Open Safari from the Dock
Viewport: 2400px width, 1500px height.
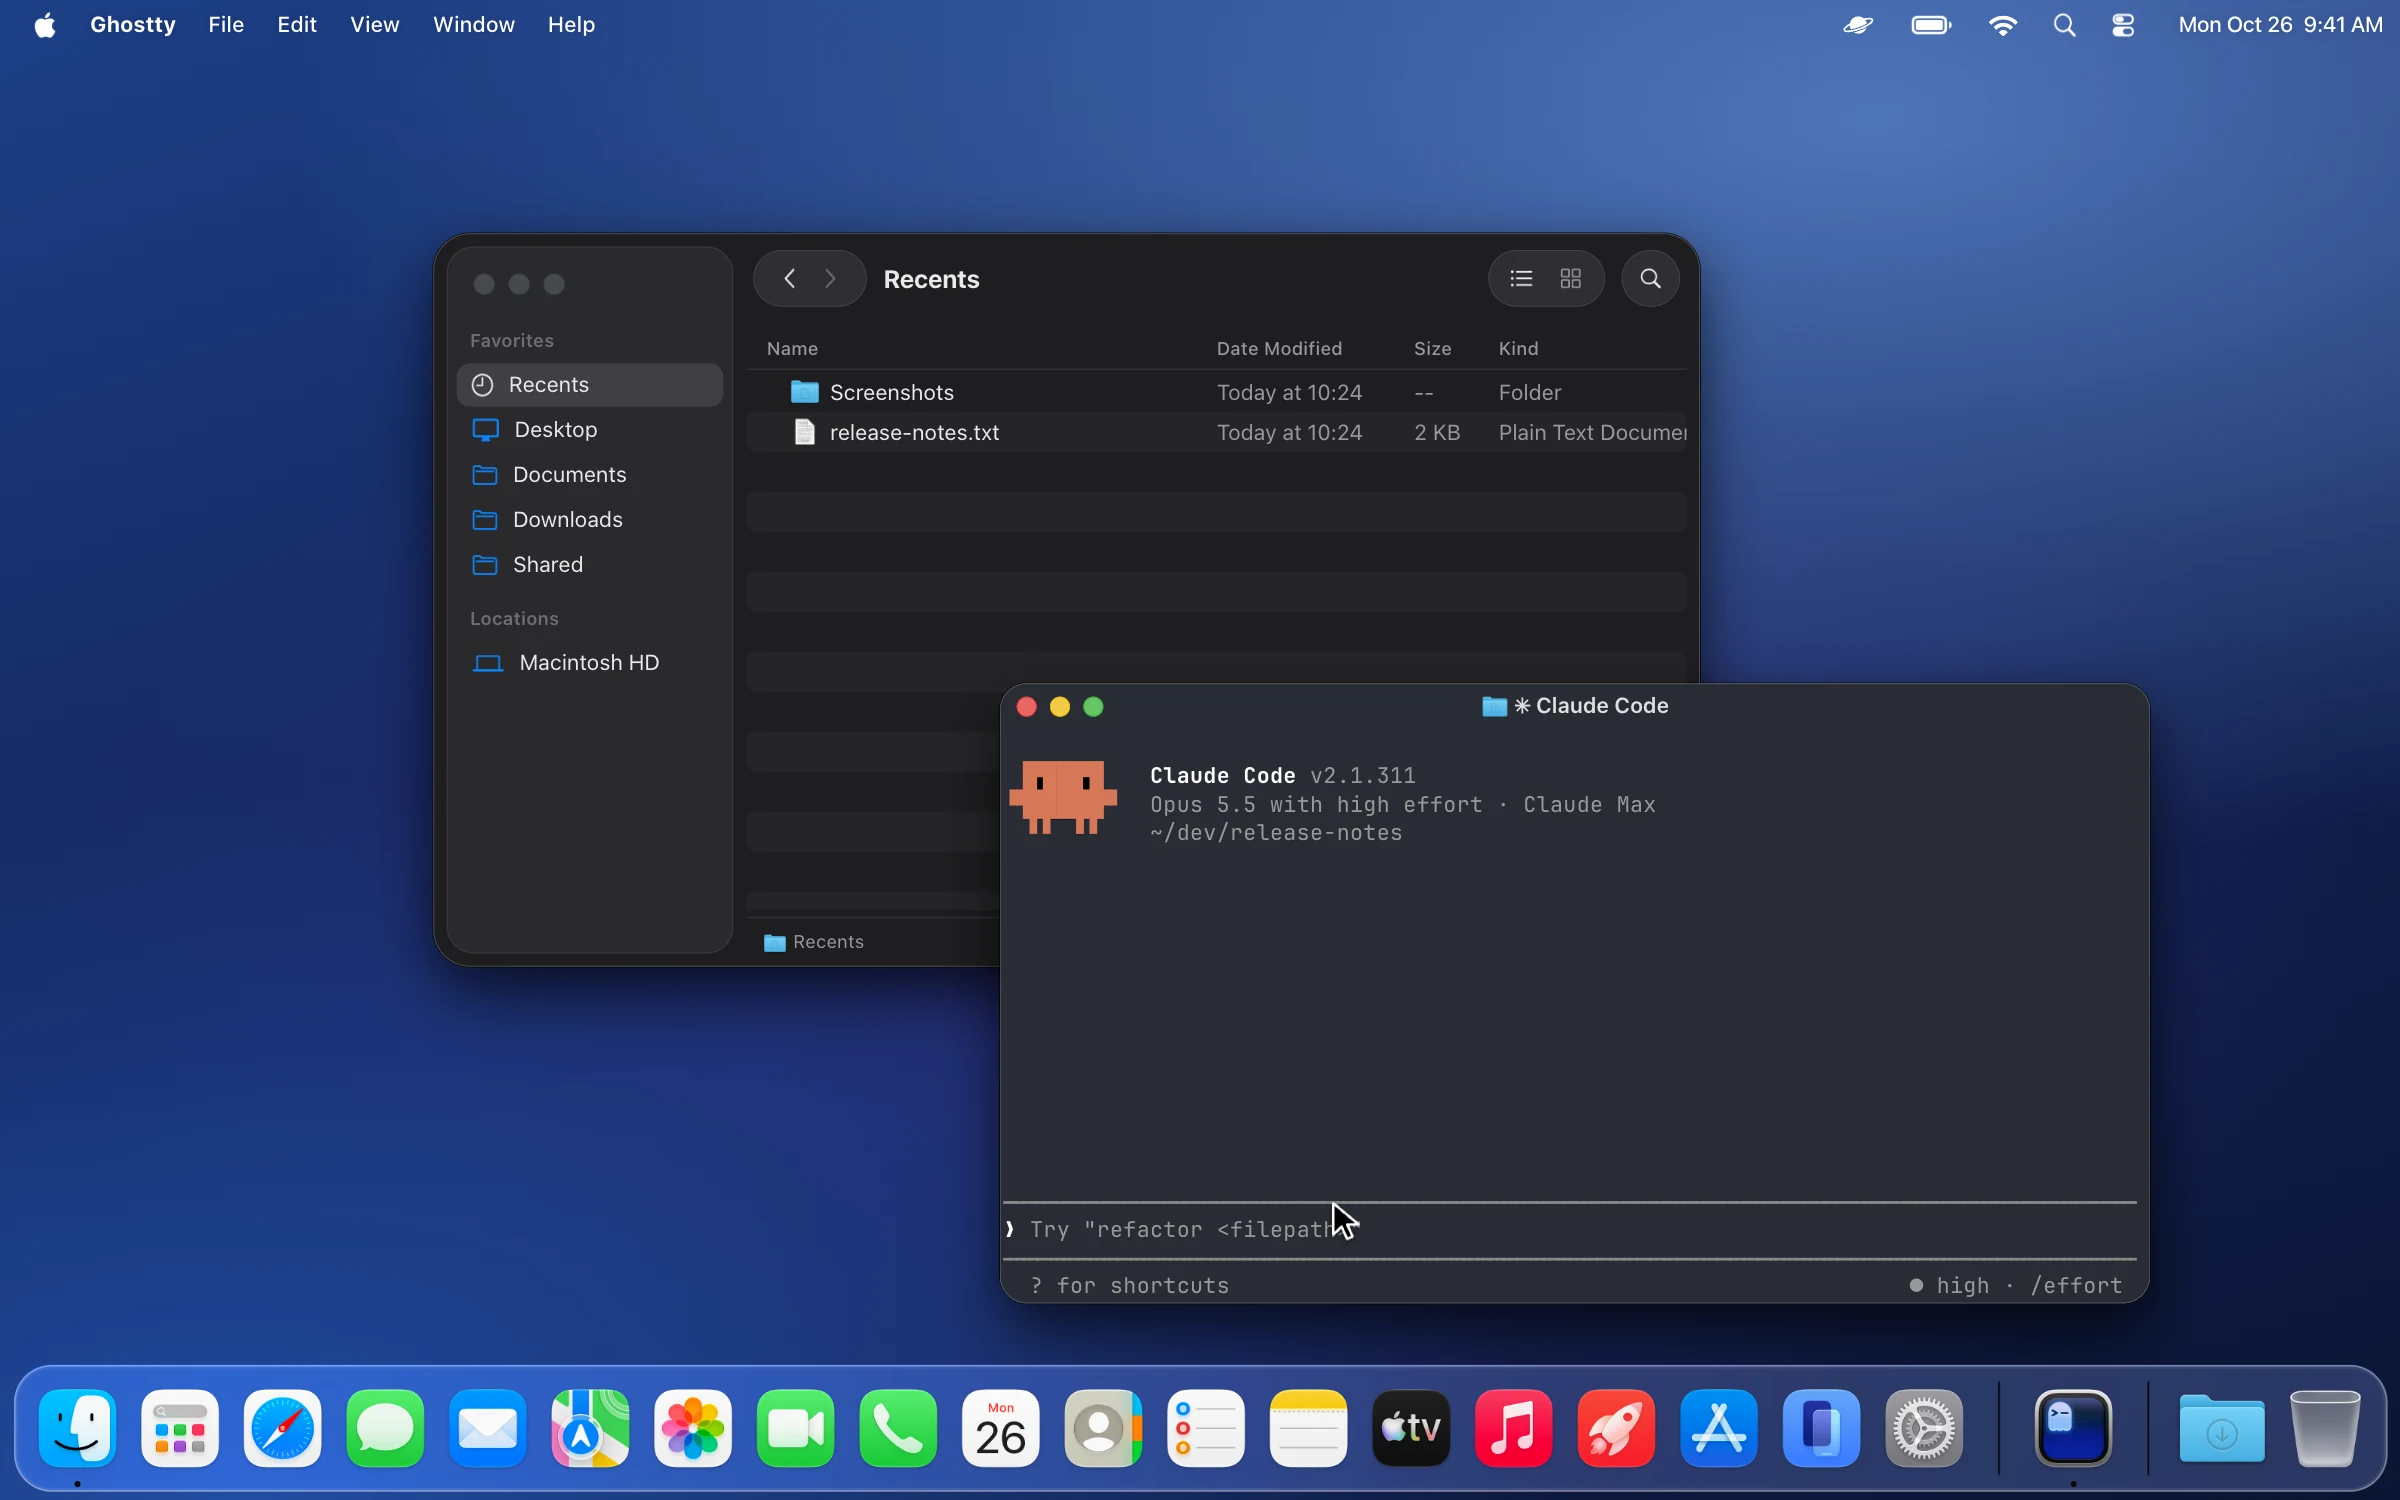pos(282,1429)
